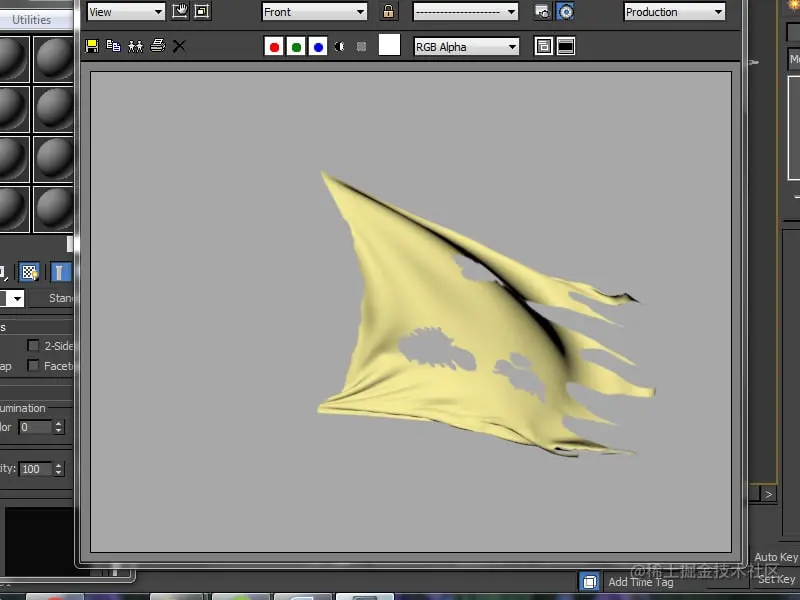Toggle the frame window UI icon

point(565,46)
